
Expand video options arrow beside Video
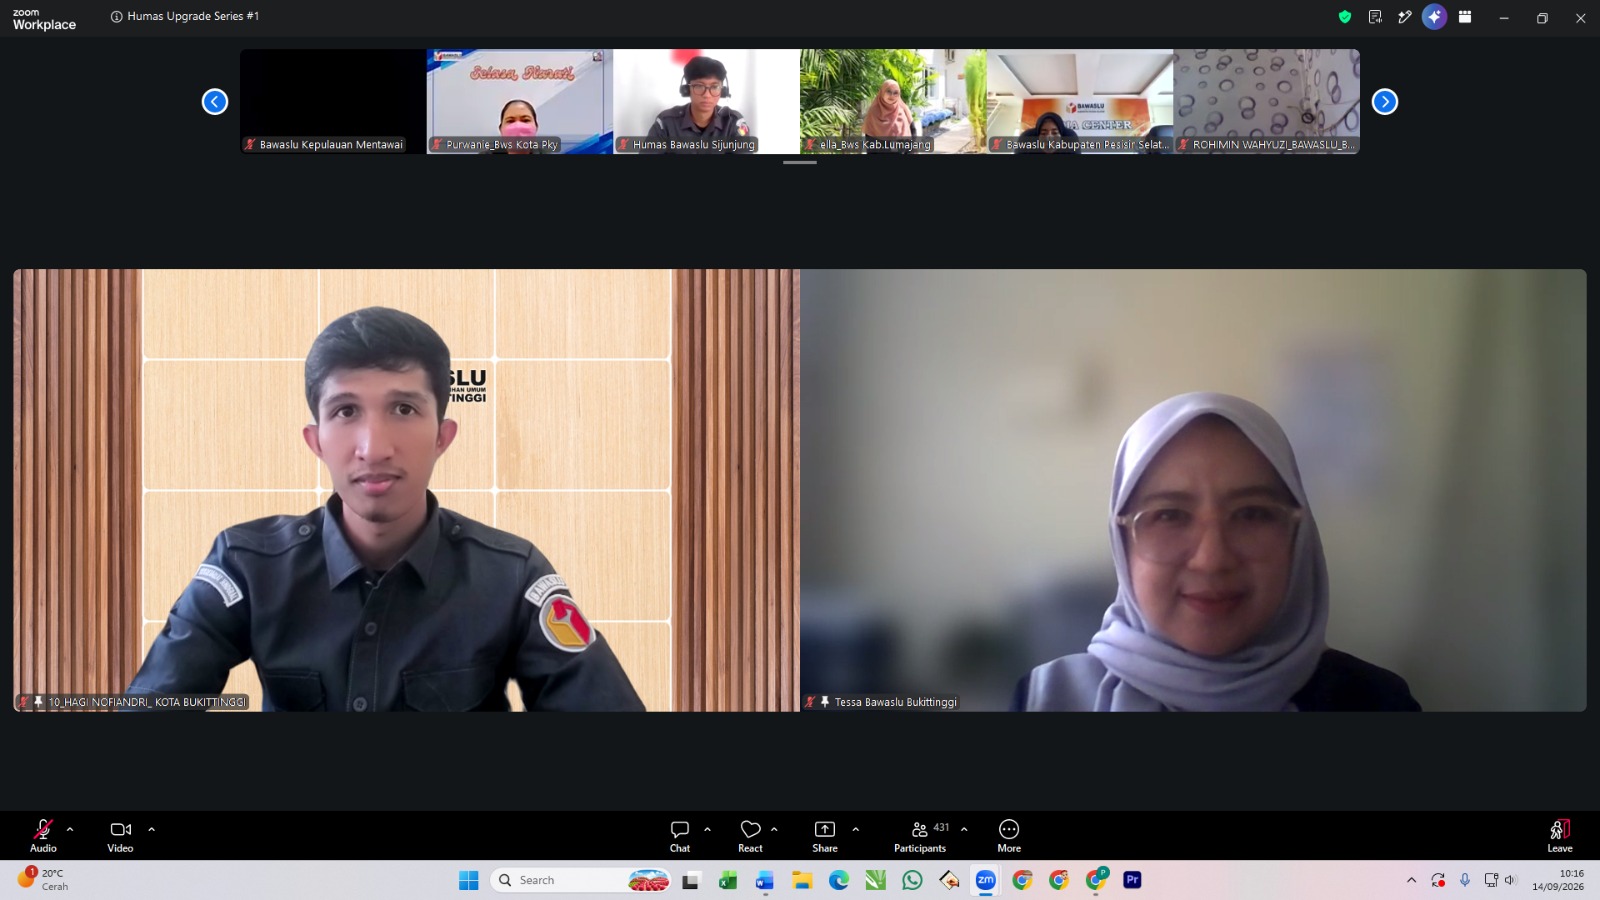(x=152, y=829)
